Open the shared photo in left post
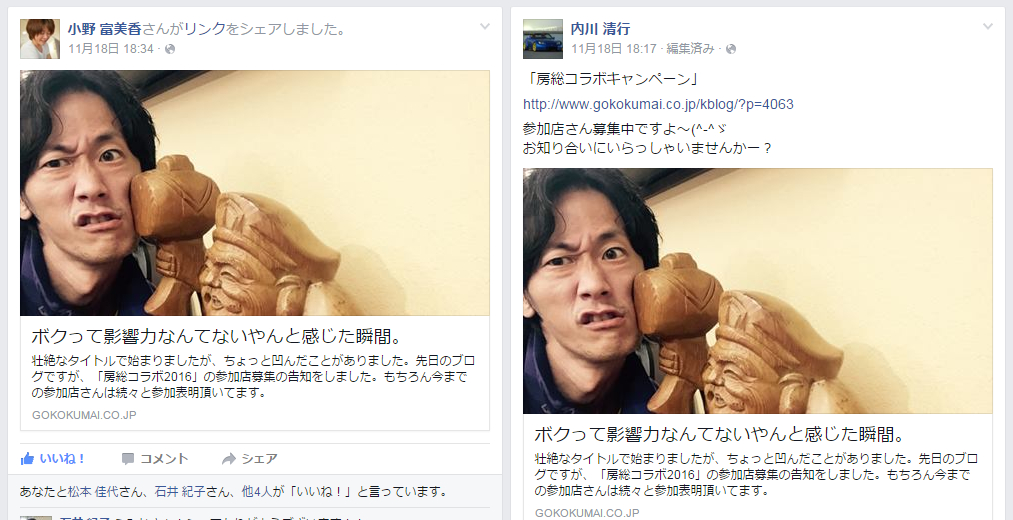1013x520 pixels. point(255,192)
